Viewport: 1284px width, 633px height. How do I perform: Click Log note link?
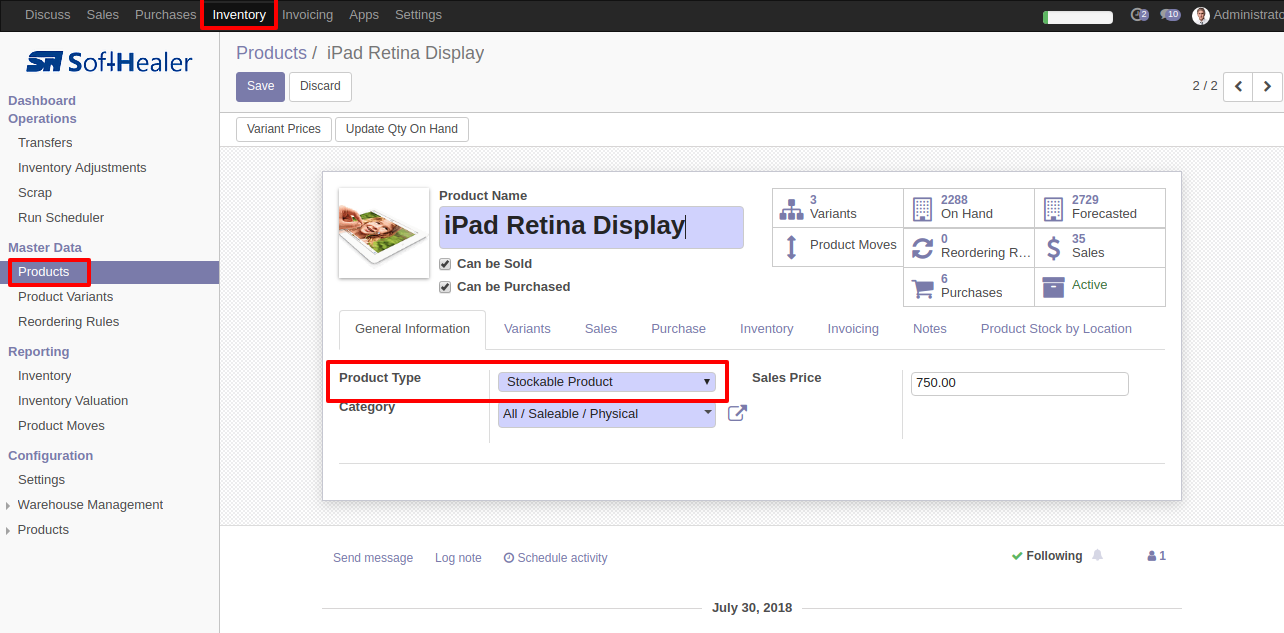(458, 558)
